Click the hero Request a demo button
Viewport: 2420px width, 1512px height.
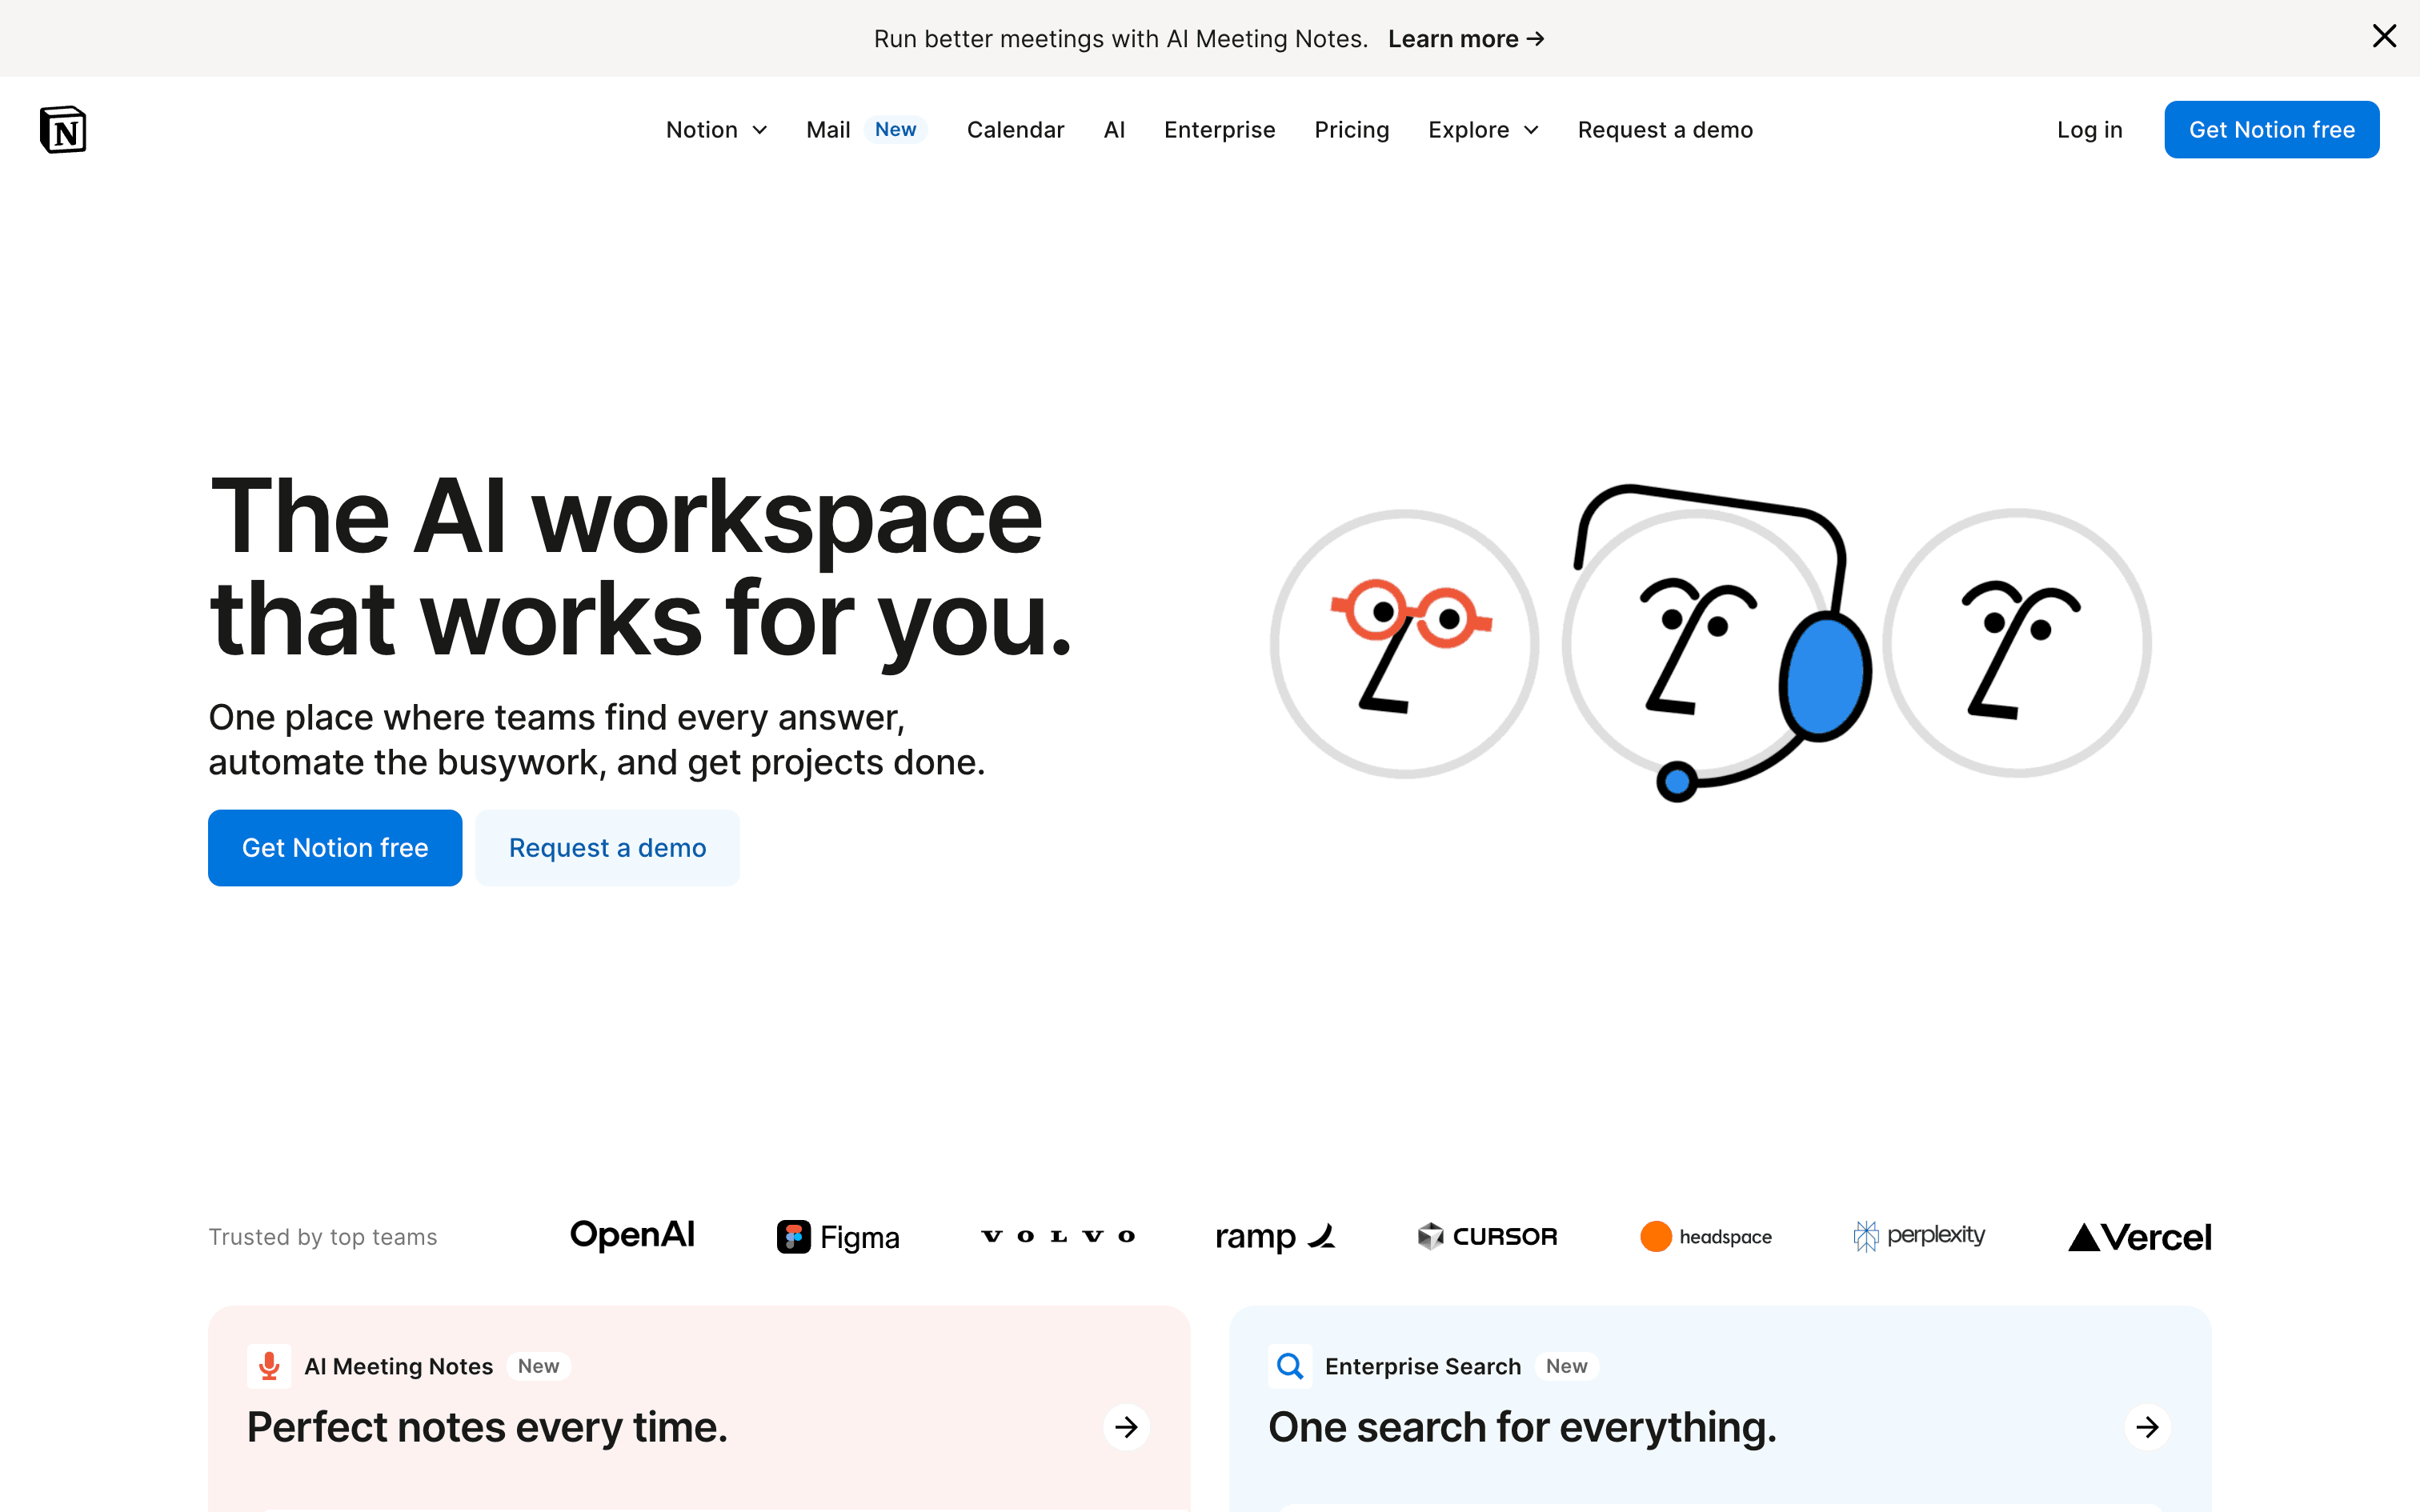607,848
